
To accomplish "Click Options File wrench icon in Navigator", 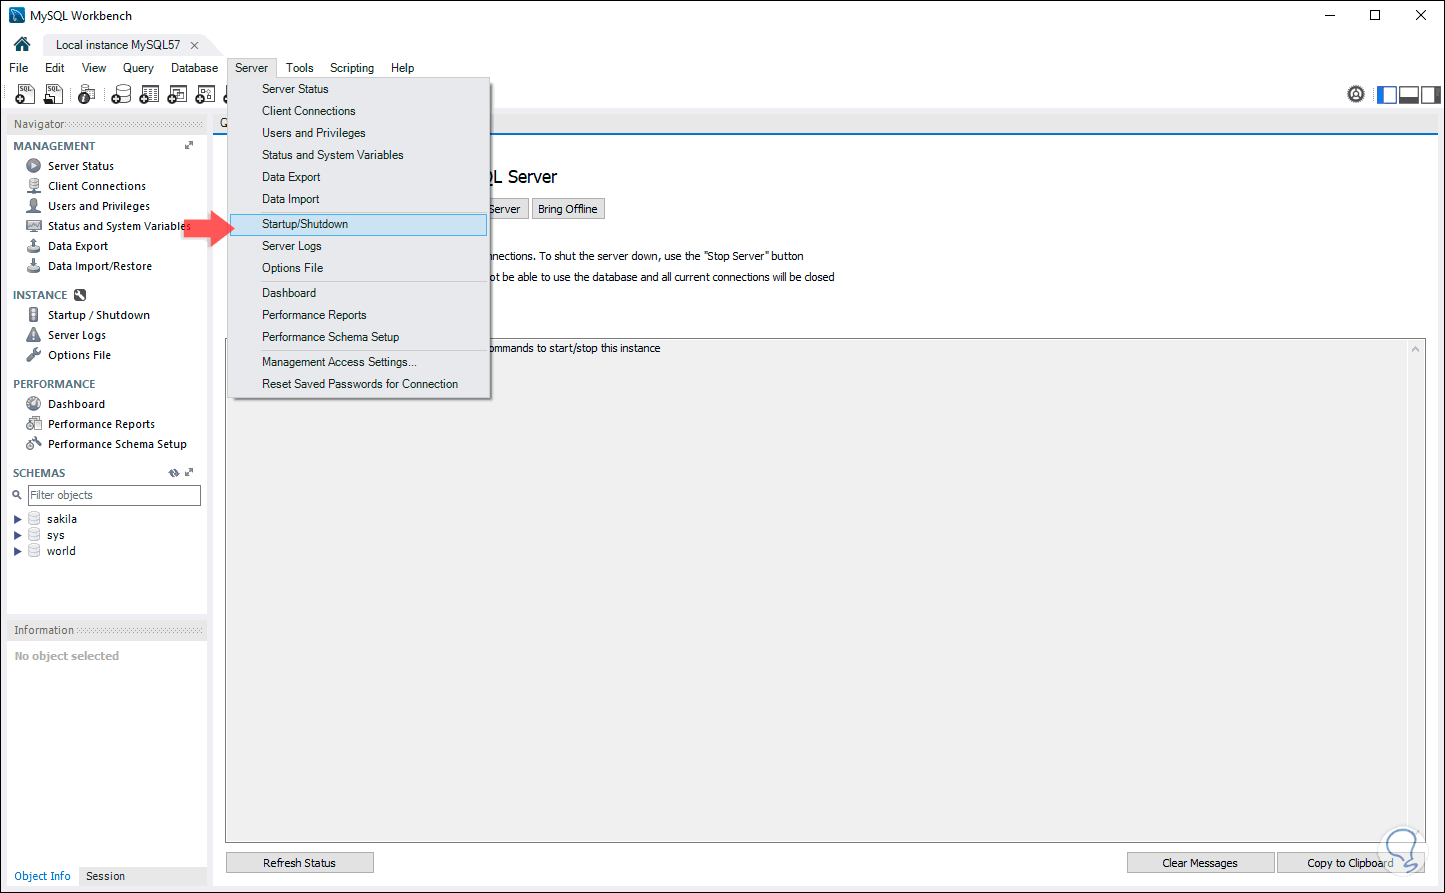I will click(34, 355).
